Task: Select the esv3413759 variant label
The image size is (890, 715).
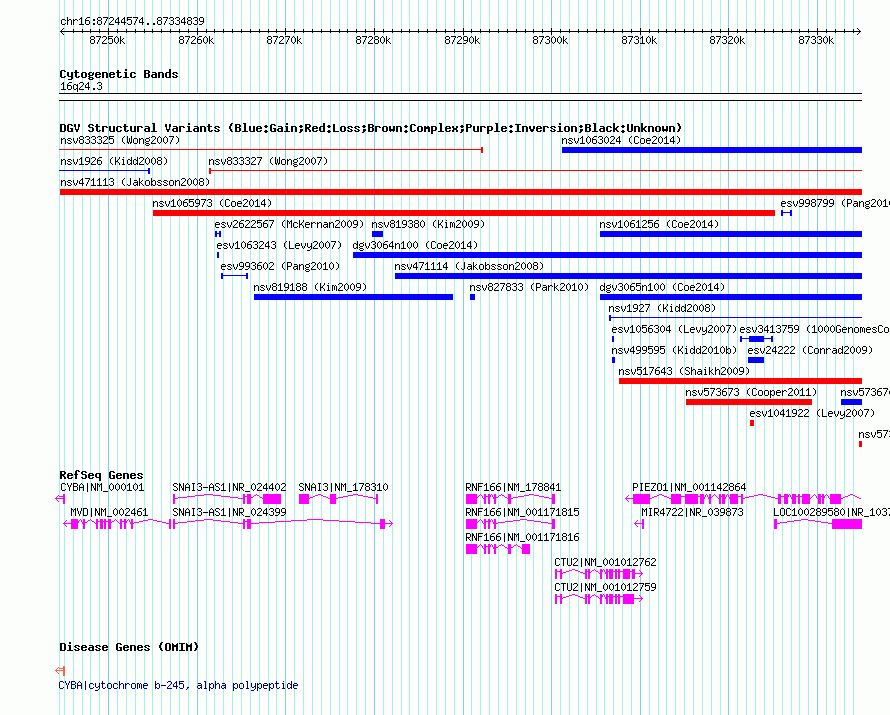Action: click(x=815, y=329)
